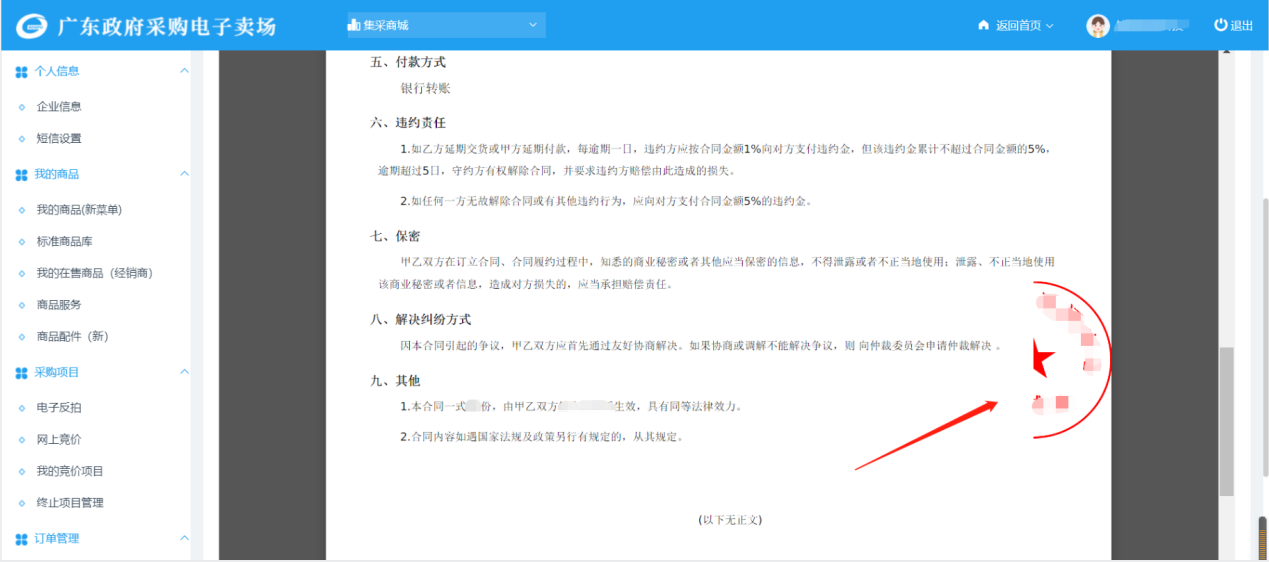Click the 八、解决纠纷方式 heading
Screen dimensions: 1269x562
[x=421, y=319]
